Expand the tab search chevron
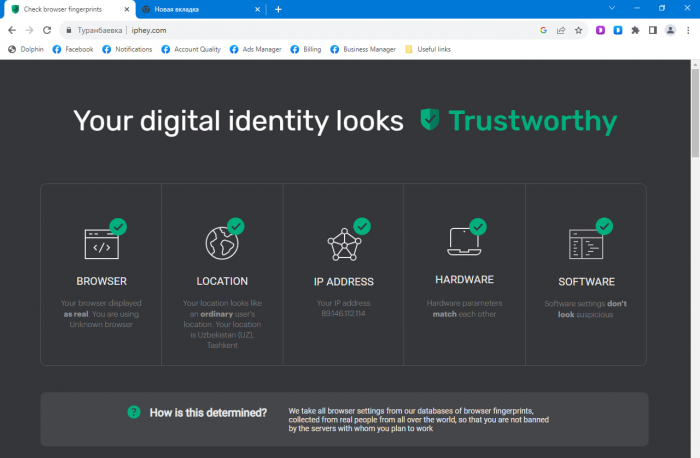The image size is (700, 458). click(x=611, y=8)
